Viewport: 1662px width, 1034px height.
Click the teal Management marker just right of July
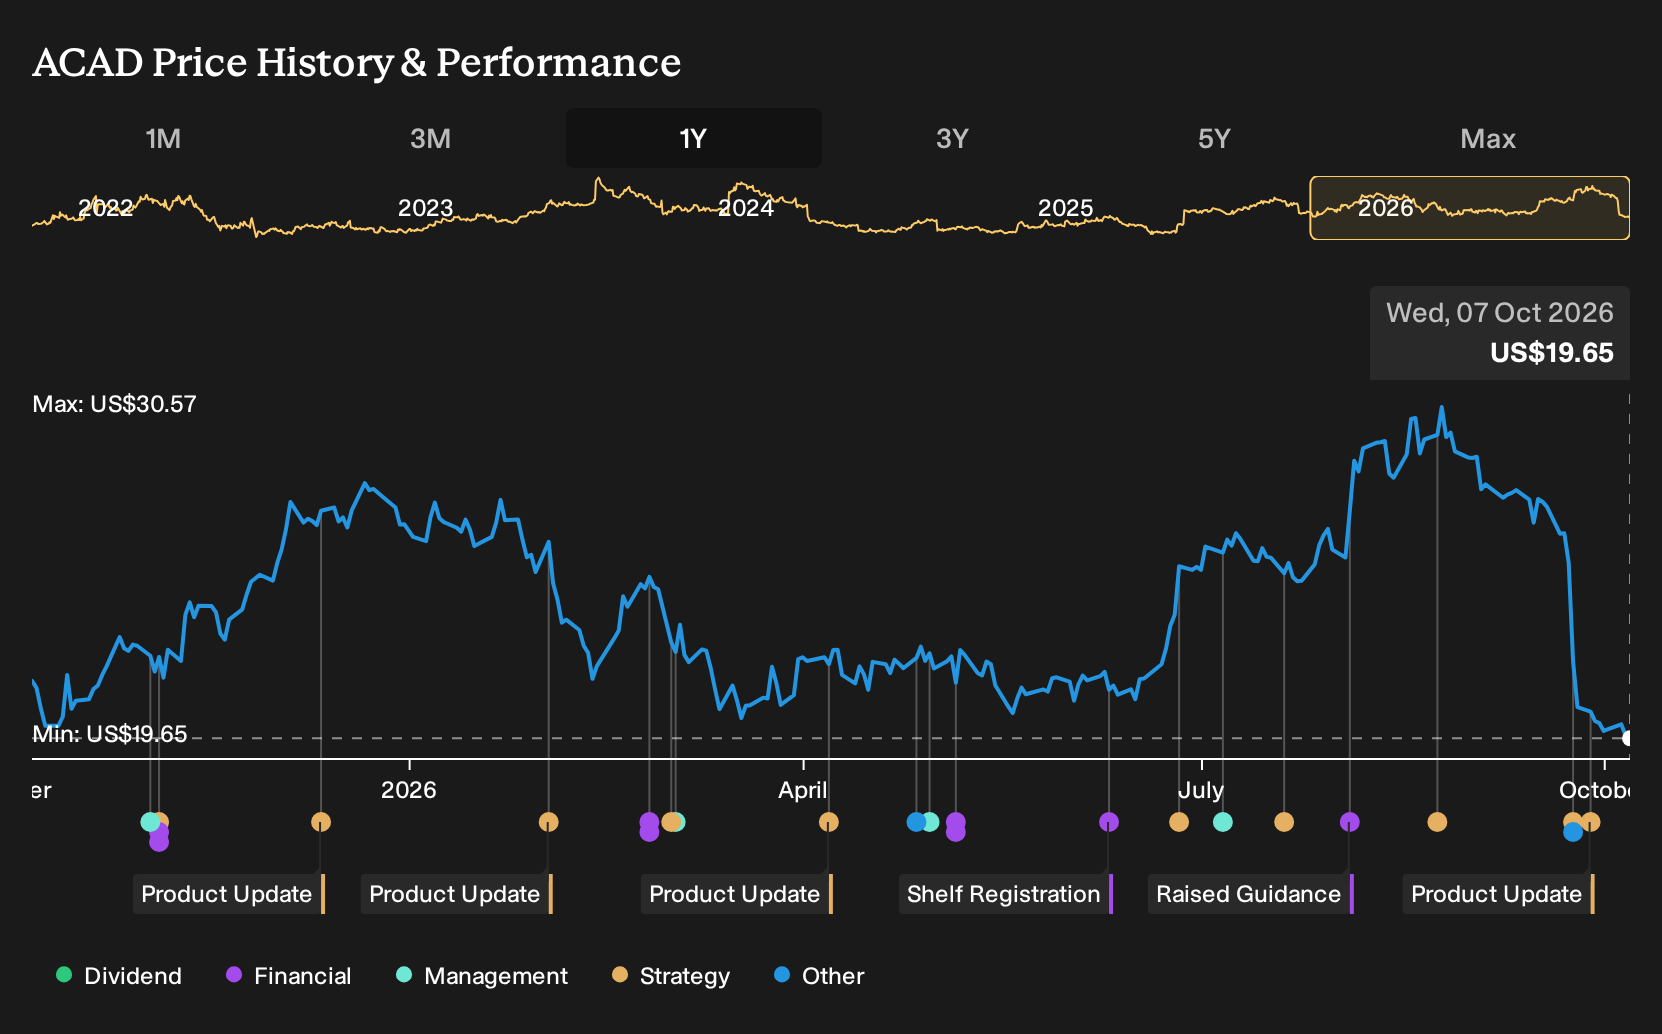tap(1223, 822)
